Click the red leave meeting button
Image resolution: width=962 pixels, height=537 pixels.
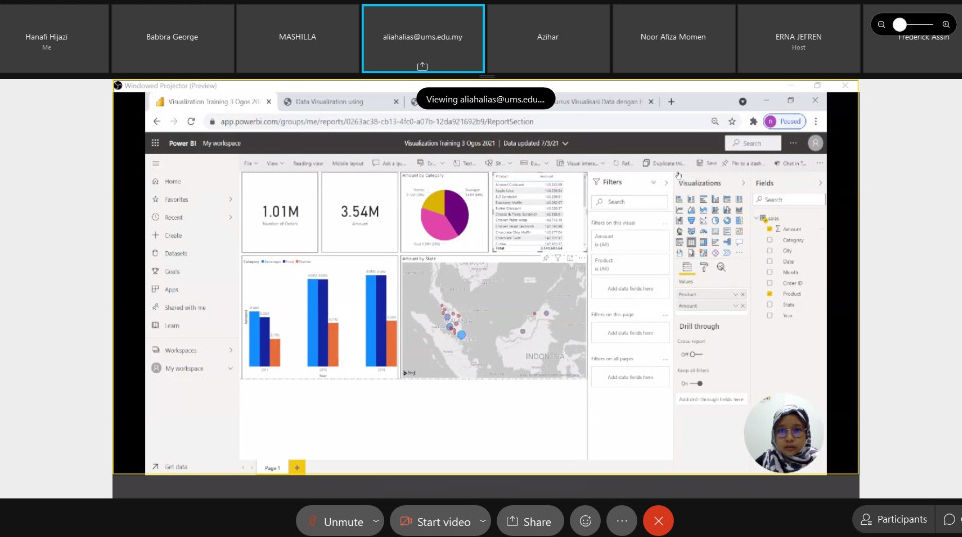(x=658, y=521)
